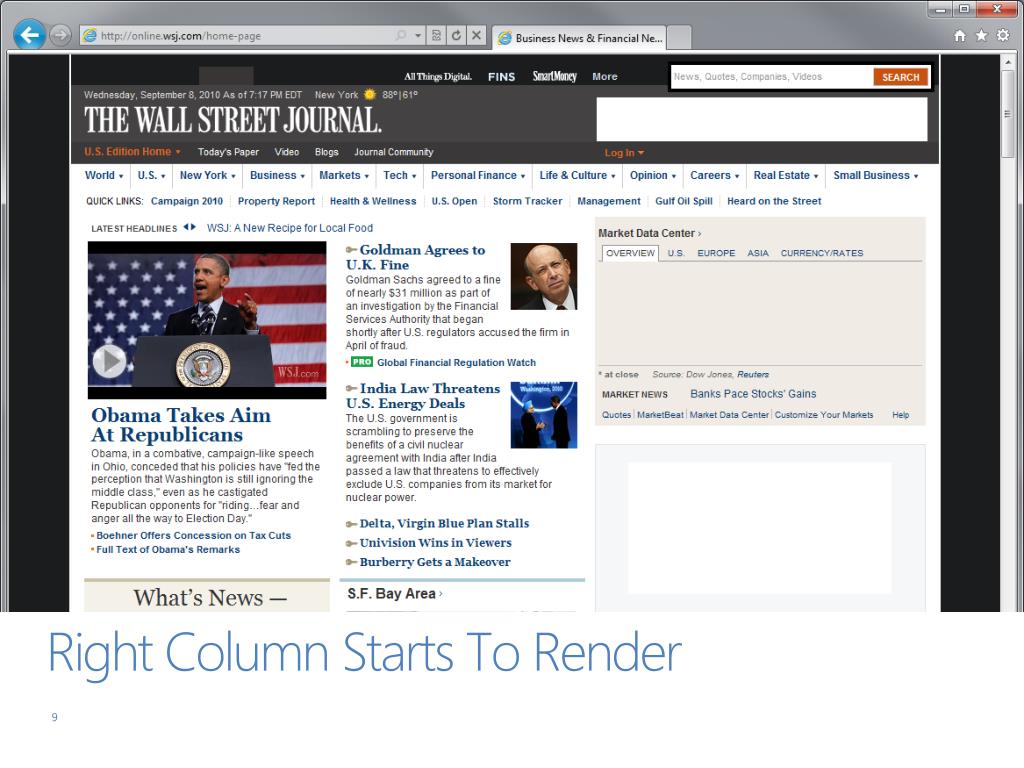
Task: Play the Obama speech video
Action: pos(109,360)
